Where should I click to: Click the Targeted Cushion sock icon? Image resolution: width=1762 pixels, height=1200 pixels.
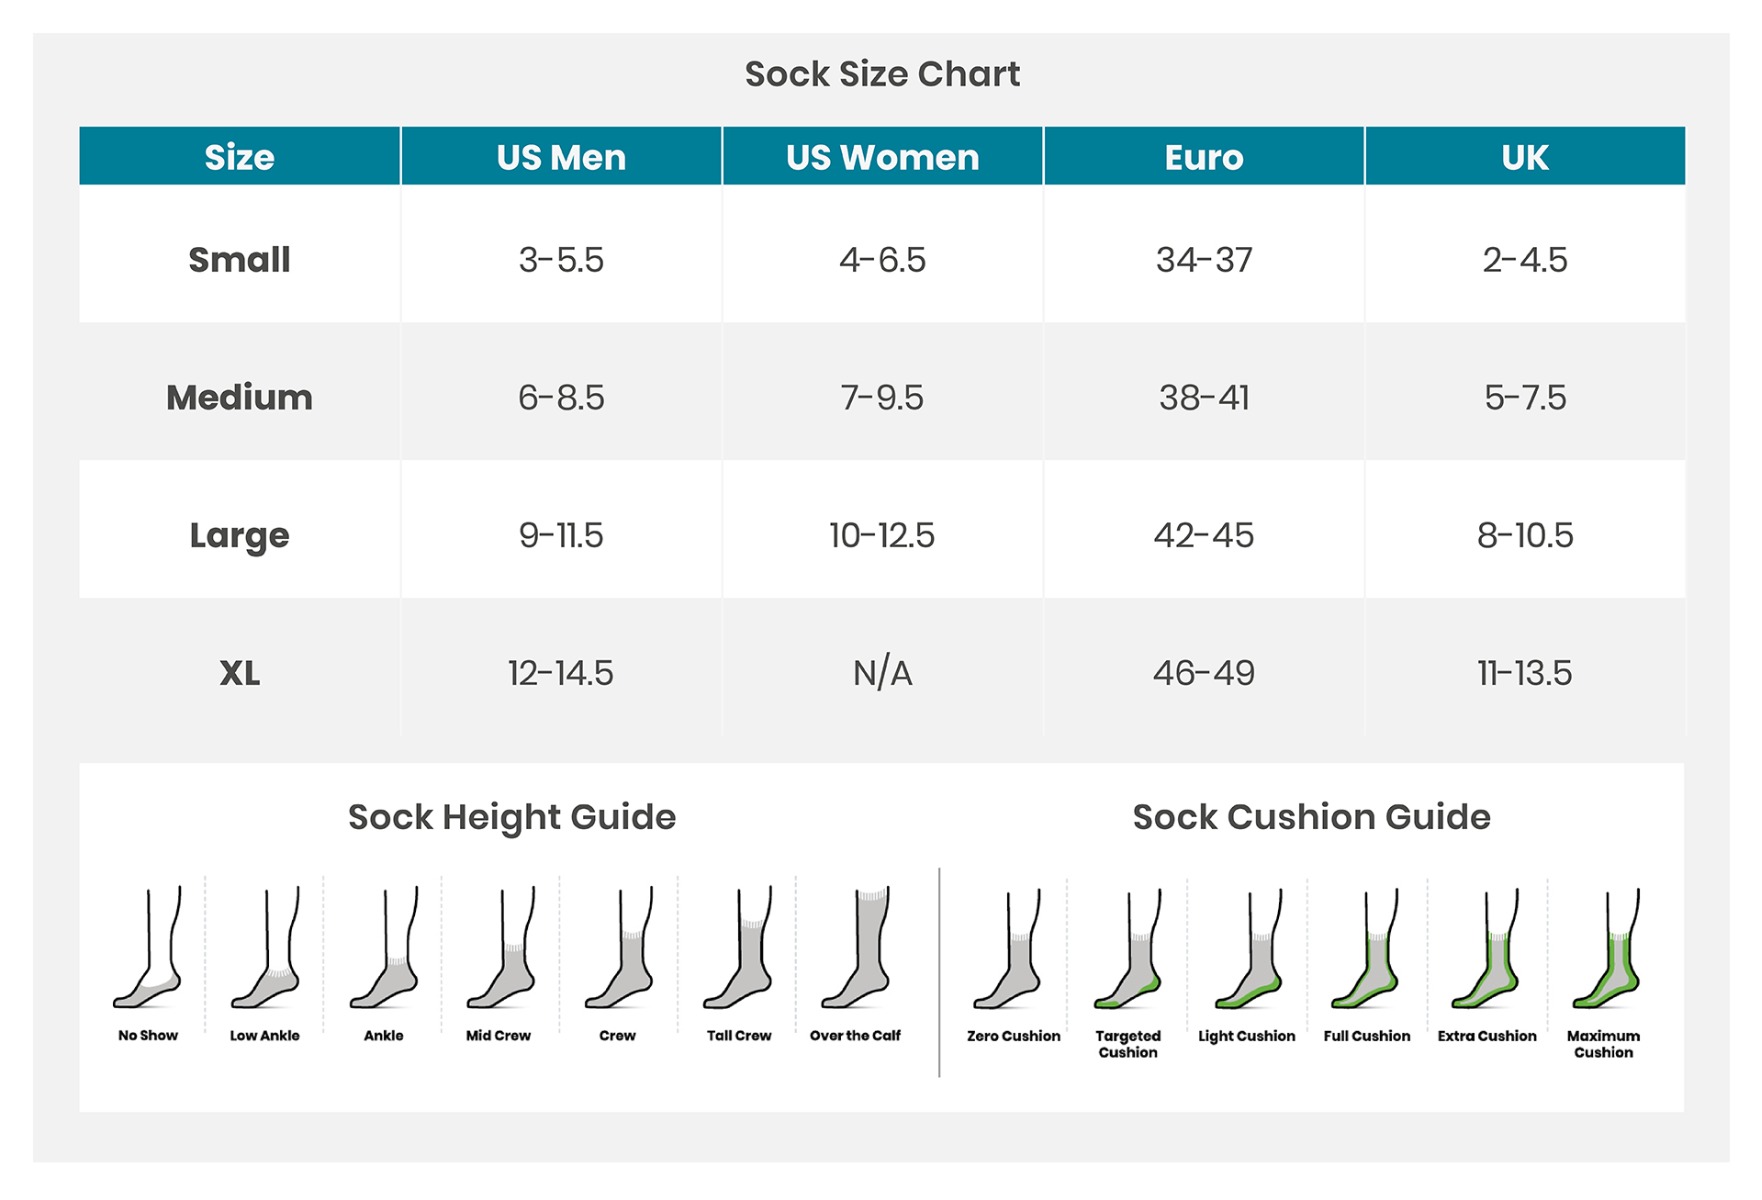[1128, 949]
